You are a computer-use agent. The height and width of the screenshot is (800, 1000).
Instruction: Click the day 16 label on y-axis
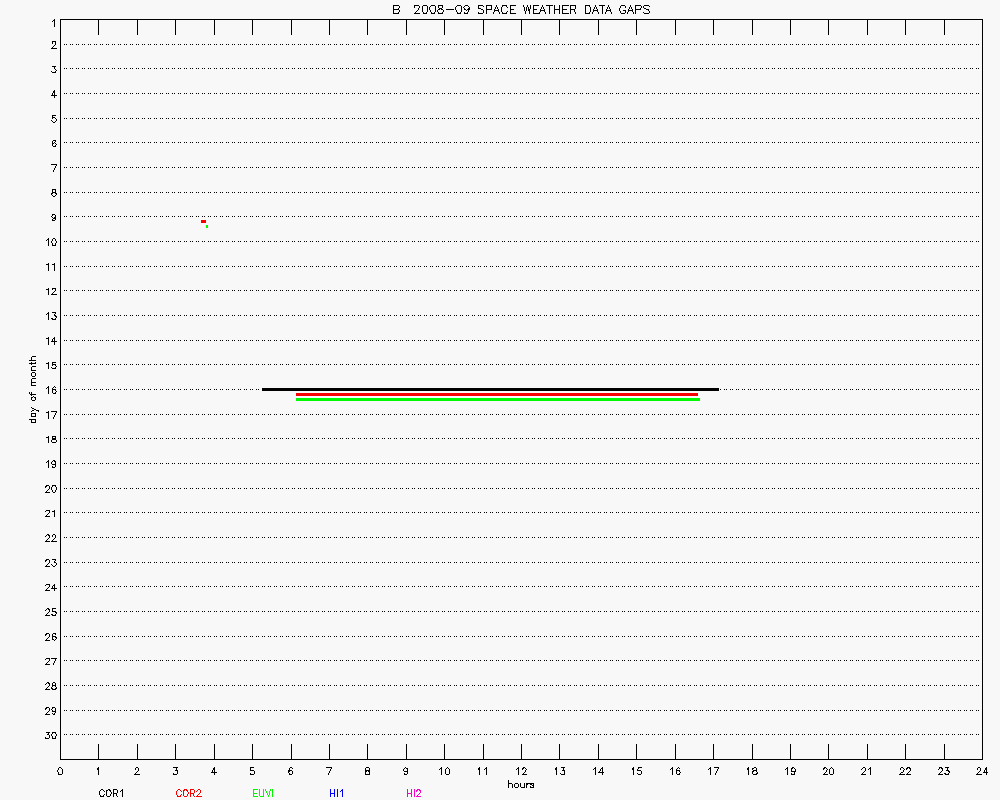[x=49, y=390]
